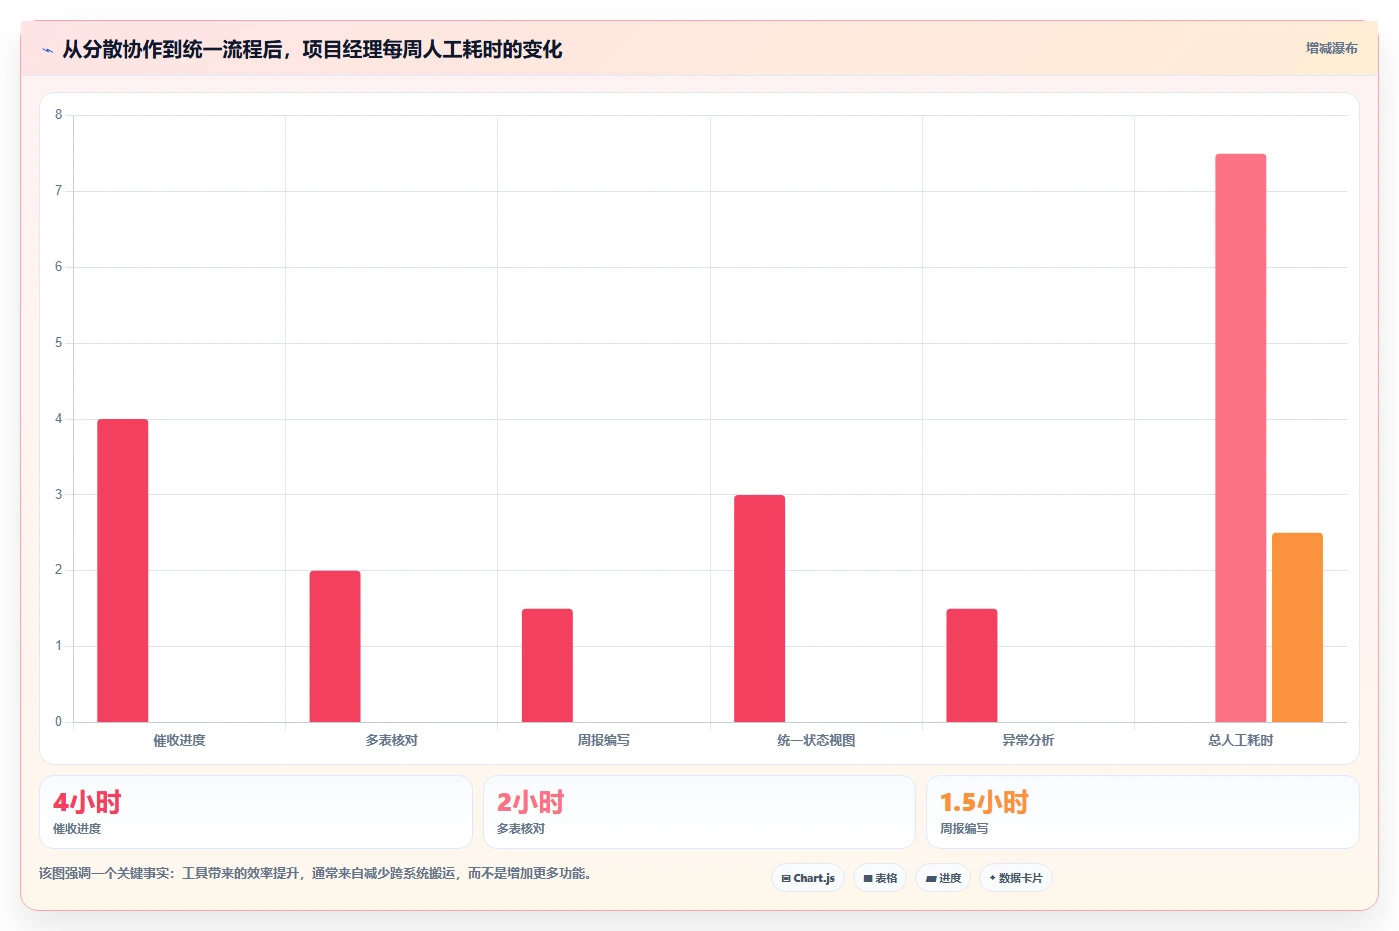Click the 统一状态视图 x-axis label

(816, 740)
